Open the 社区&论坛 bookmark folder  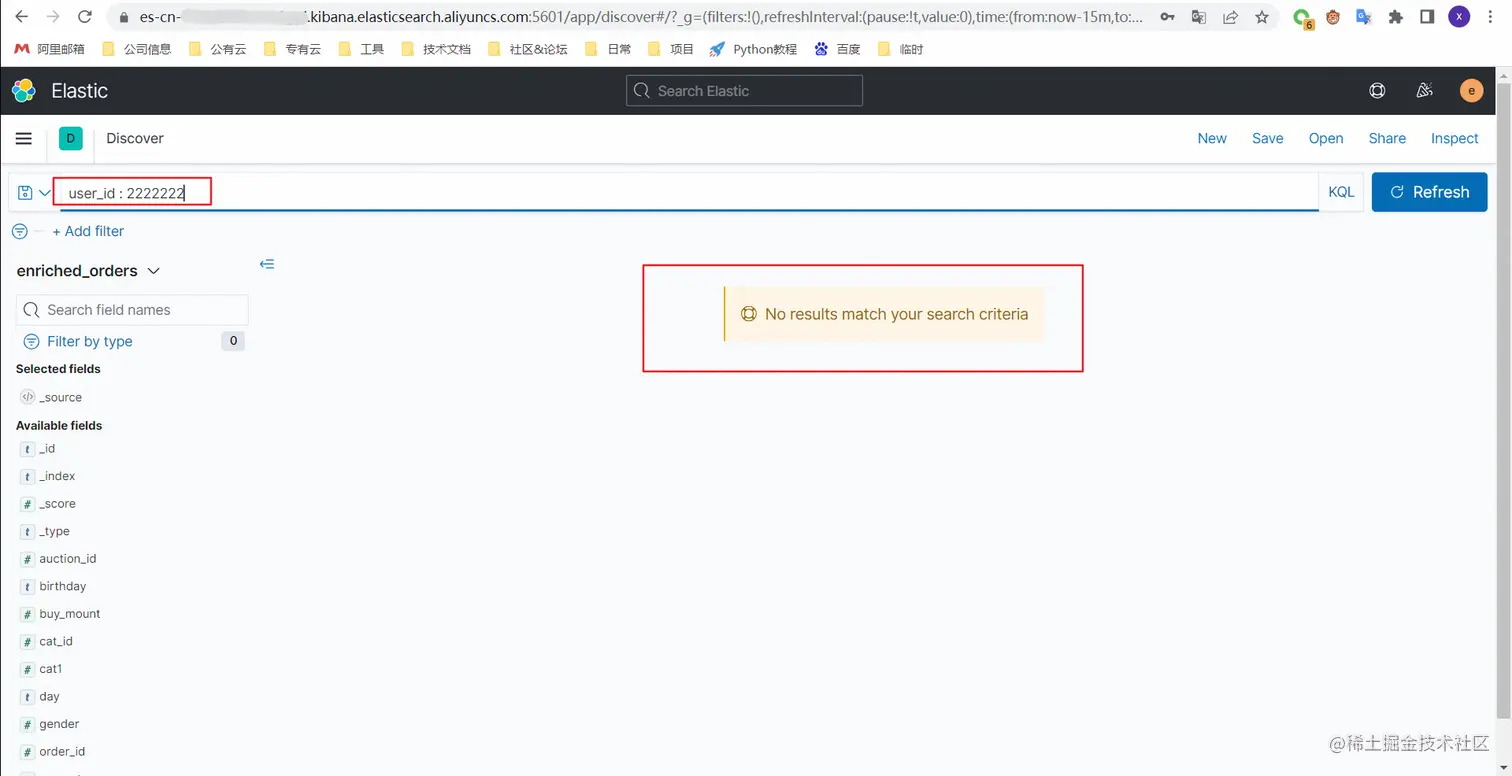(527, 49)
